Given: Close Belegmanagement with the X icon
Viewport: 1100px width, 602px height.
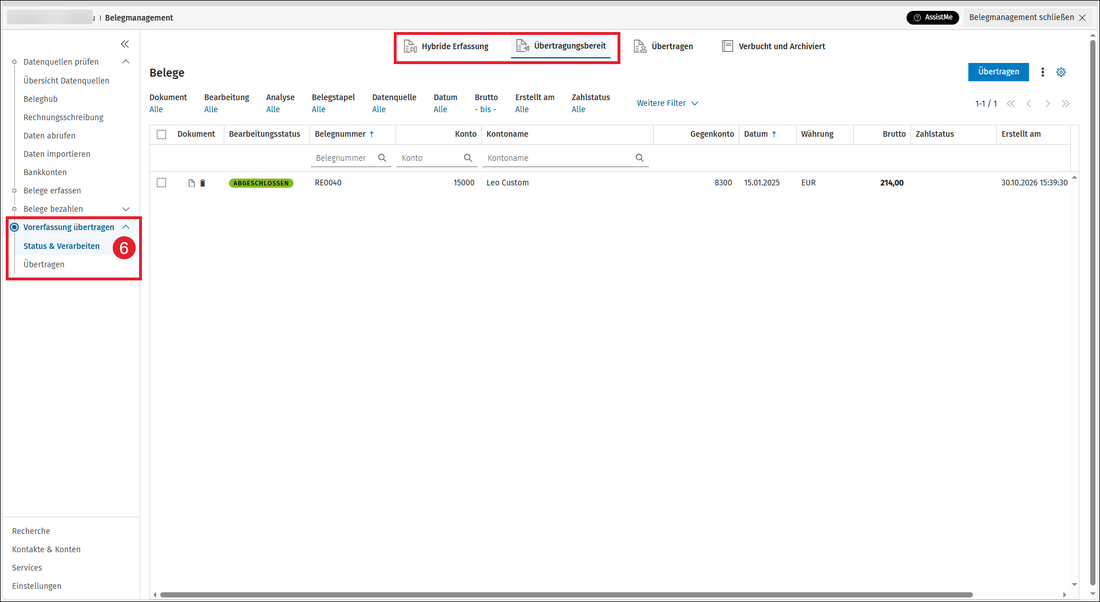Looking at the screenshot, I should pos(1082,18).
